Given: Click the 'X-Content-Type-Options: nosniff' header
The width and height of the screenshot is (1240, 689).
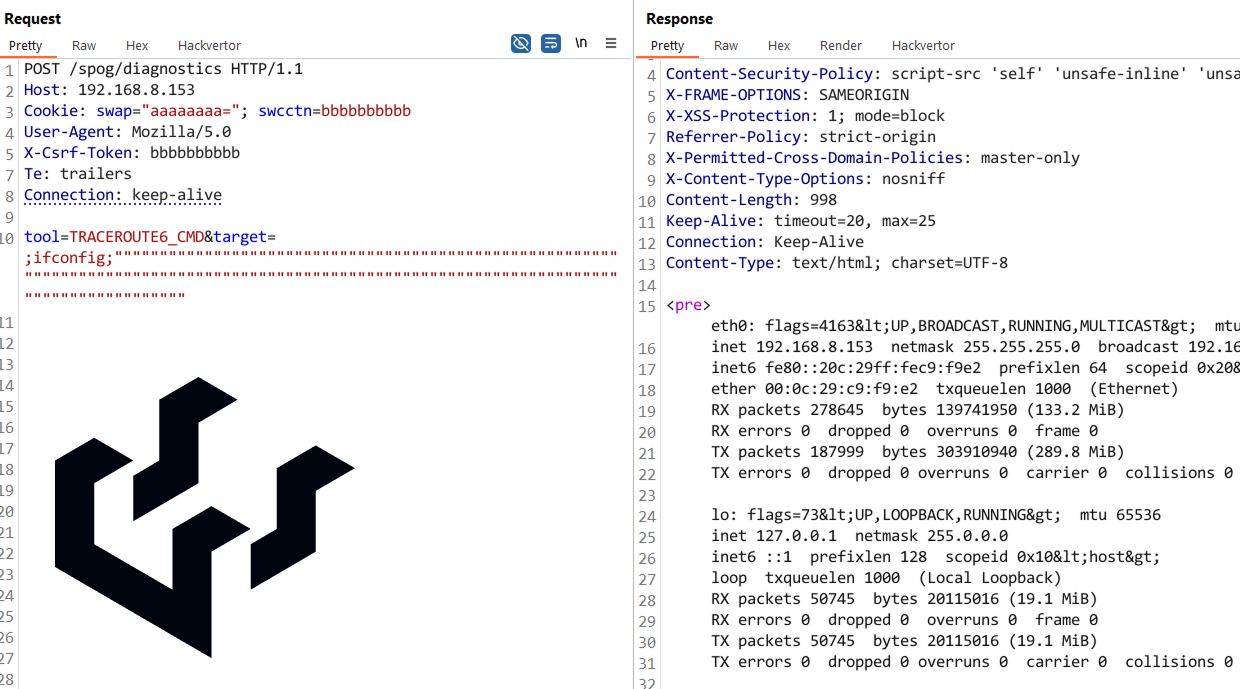Looking at the screenshot, I should click(805, 179).
